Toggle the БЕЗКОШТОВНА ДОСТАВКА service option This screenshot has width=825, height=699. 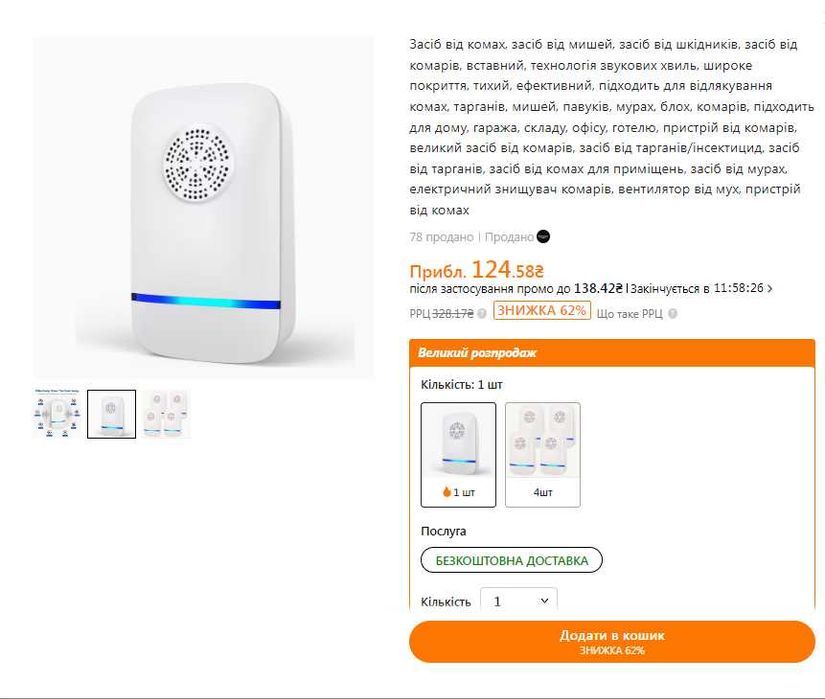pos(511,560)
